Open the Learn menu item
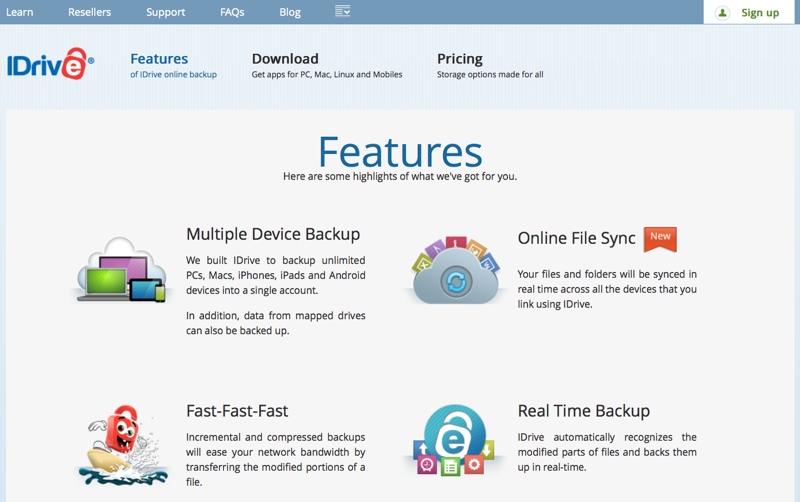The width and height of the screenshot is (800, 502). click(19, 12)
